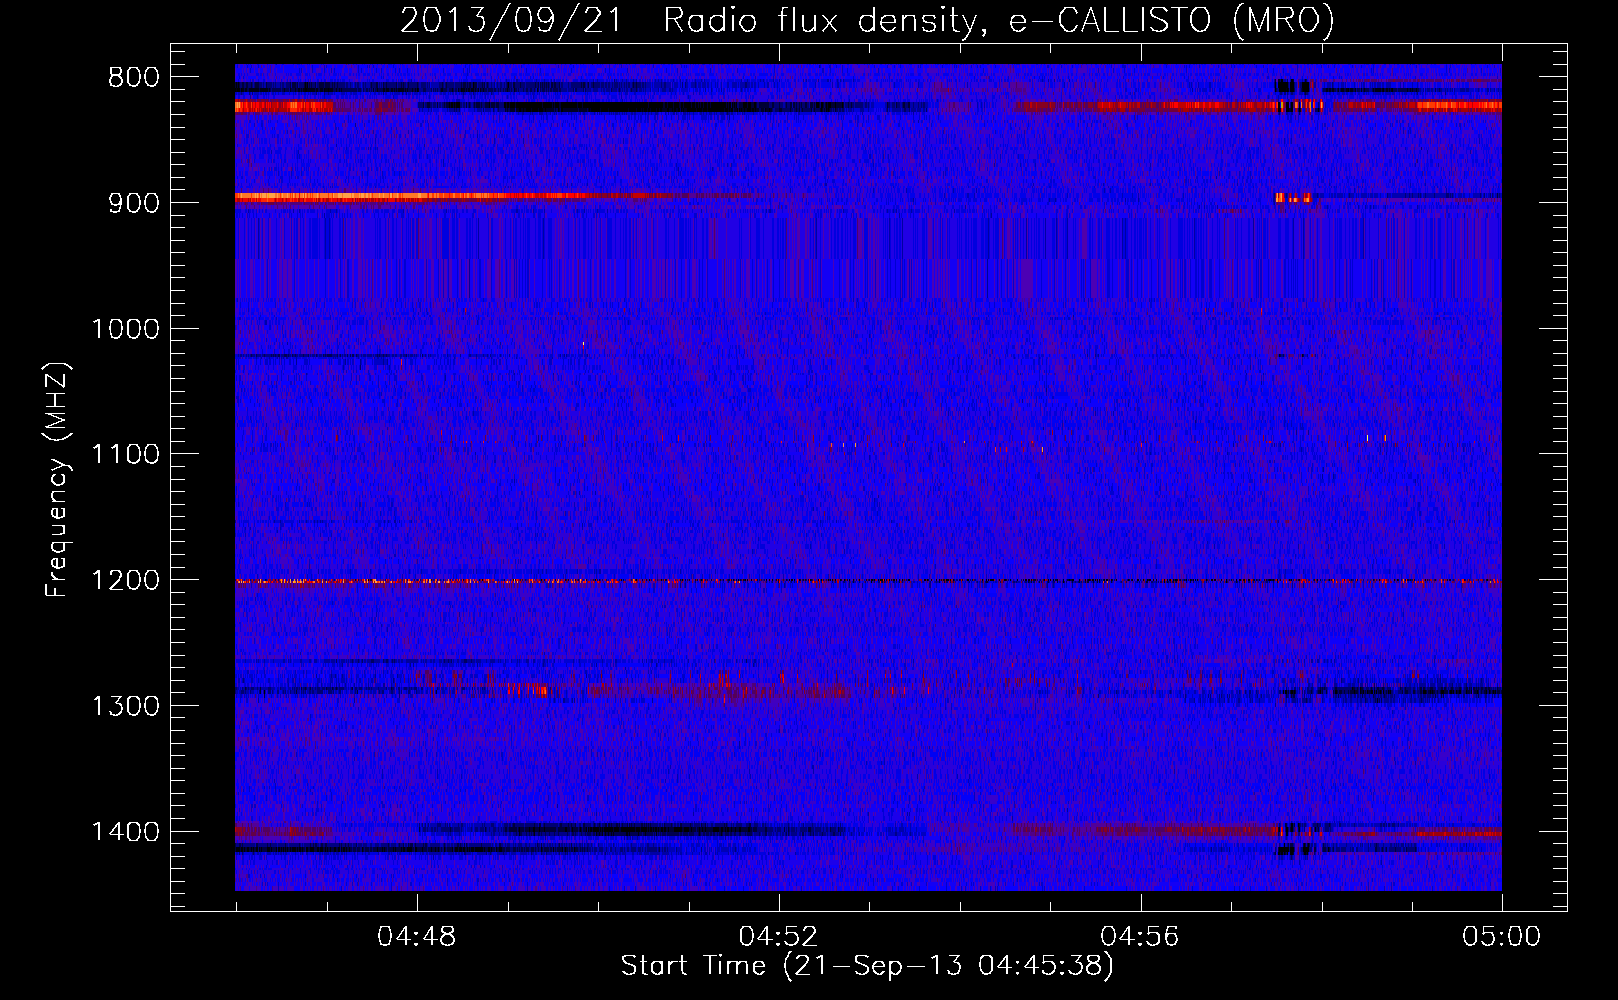Click the '04:48' time axis label
Viewport: 1618px width, 1000px height.
pos(417,937)
